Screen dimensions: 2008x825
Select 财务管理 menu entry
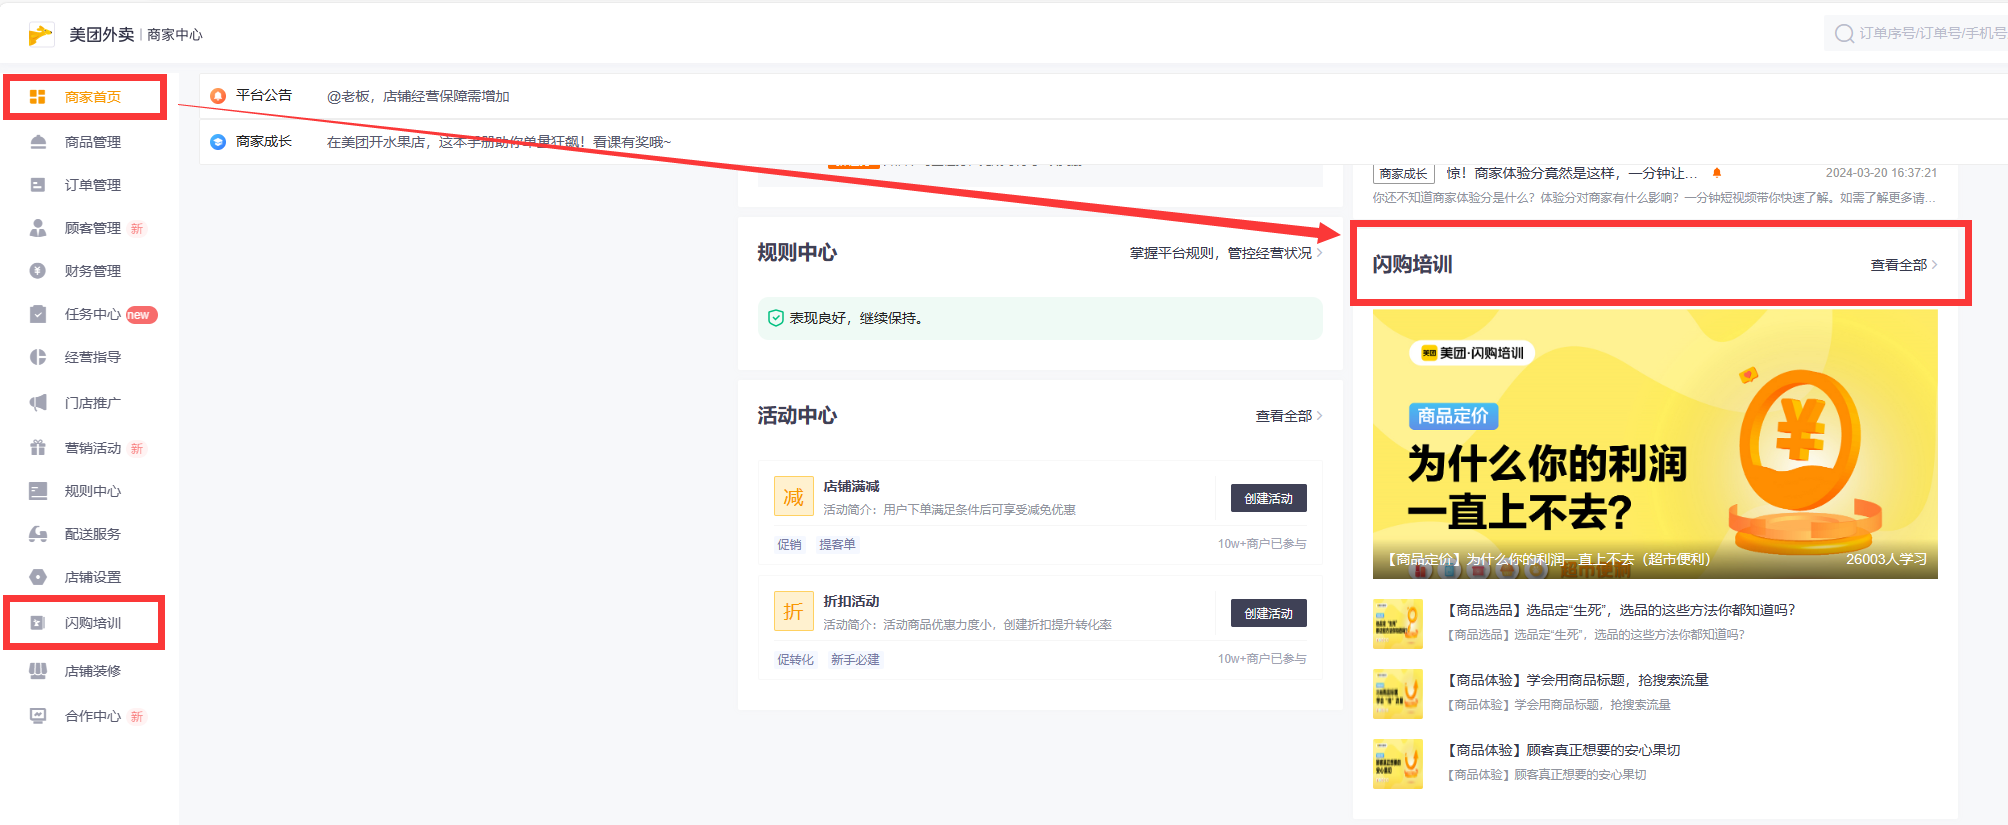(92, 271)
